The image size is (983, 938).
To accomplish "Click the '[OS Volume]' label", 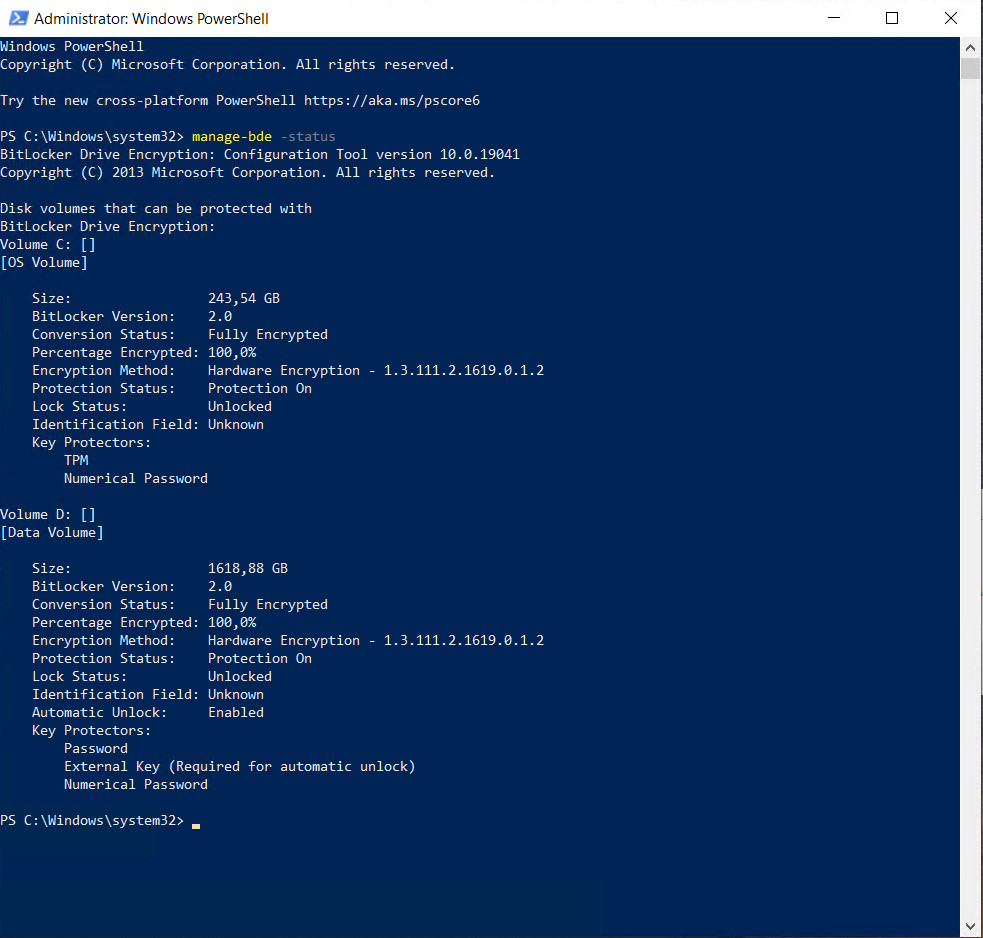I will (44, 262).
